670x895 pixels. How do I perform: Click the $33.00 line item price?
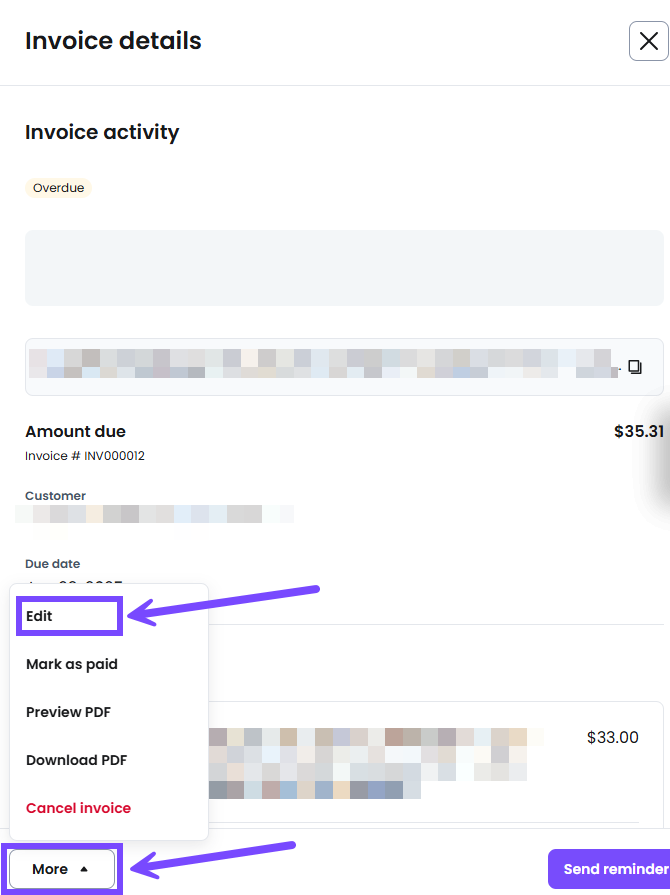[x=612, y=737]
